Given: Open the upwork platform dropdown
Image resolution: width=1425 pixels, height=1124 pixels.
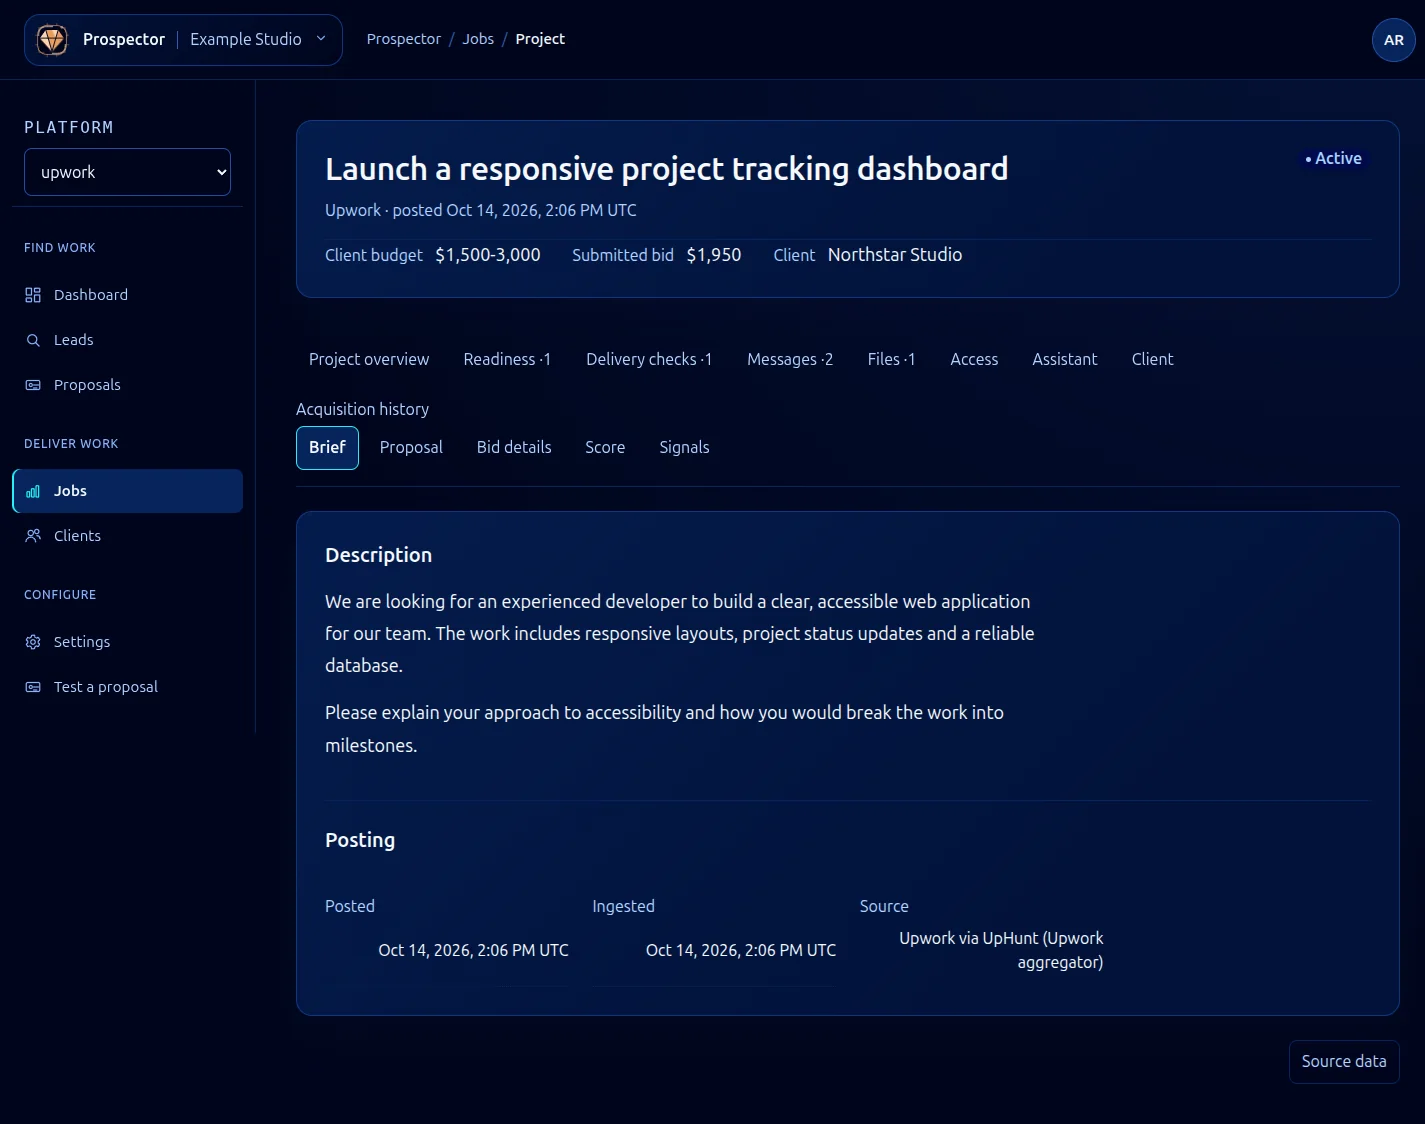Looking at the screenshot, I should (x=128, y=172).
